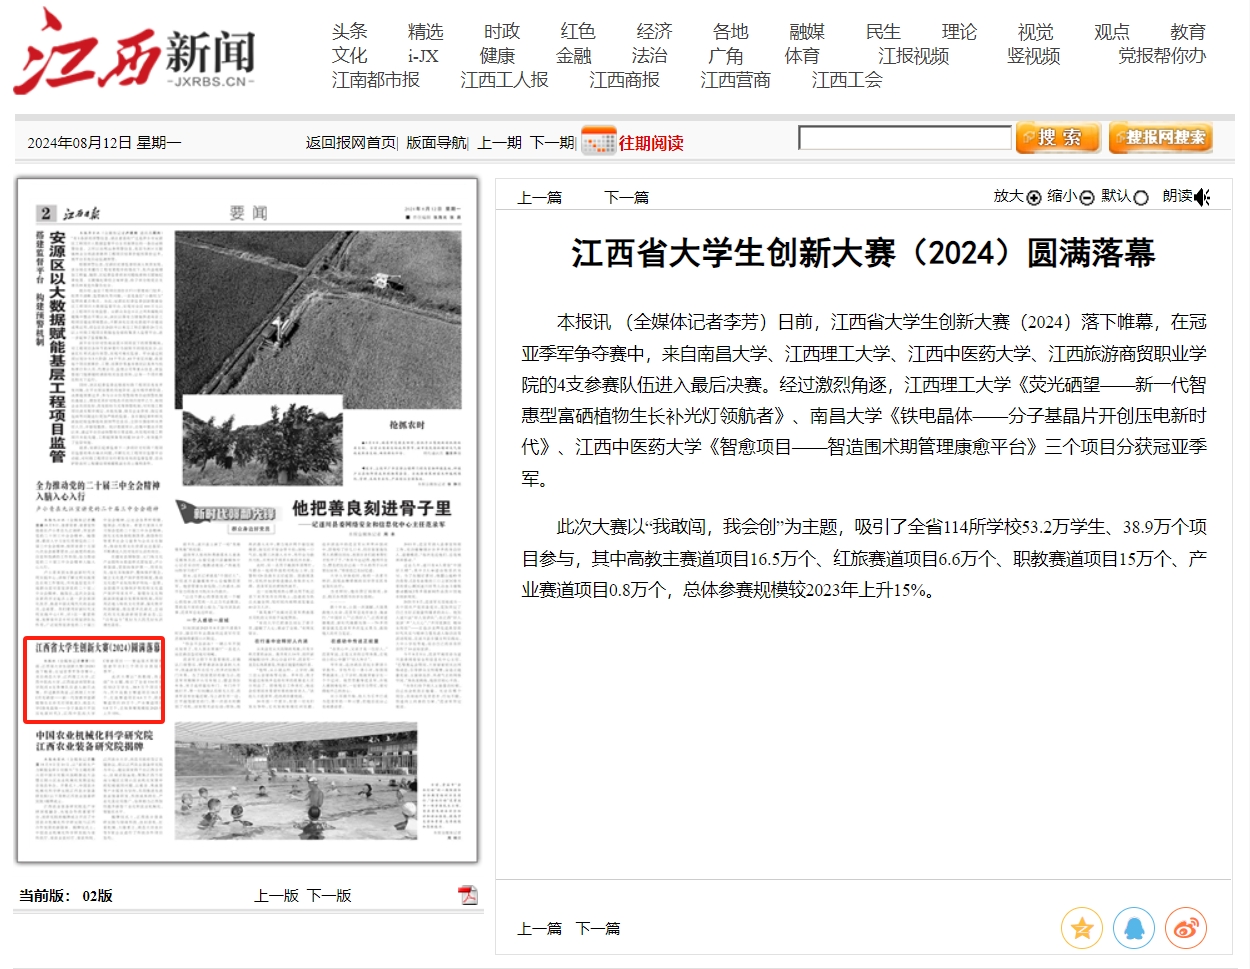Open the 头条 navigation menu item
Screen dimensions: 1250x969
pyautogui.click(x=350, y=32)
